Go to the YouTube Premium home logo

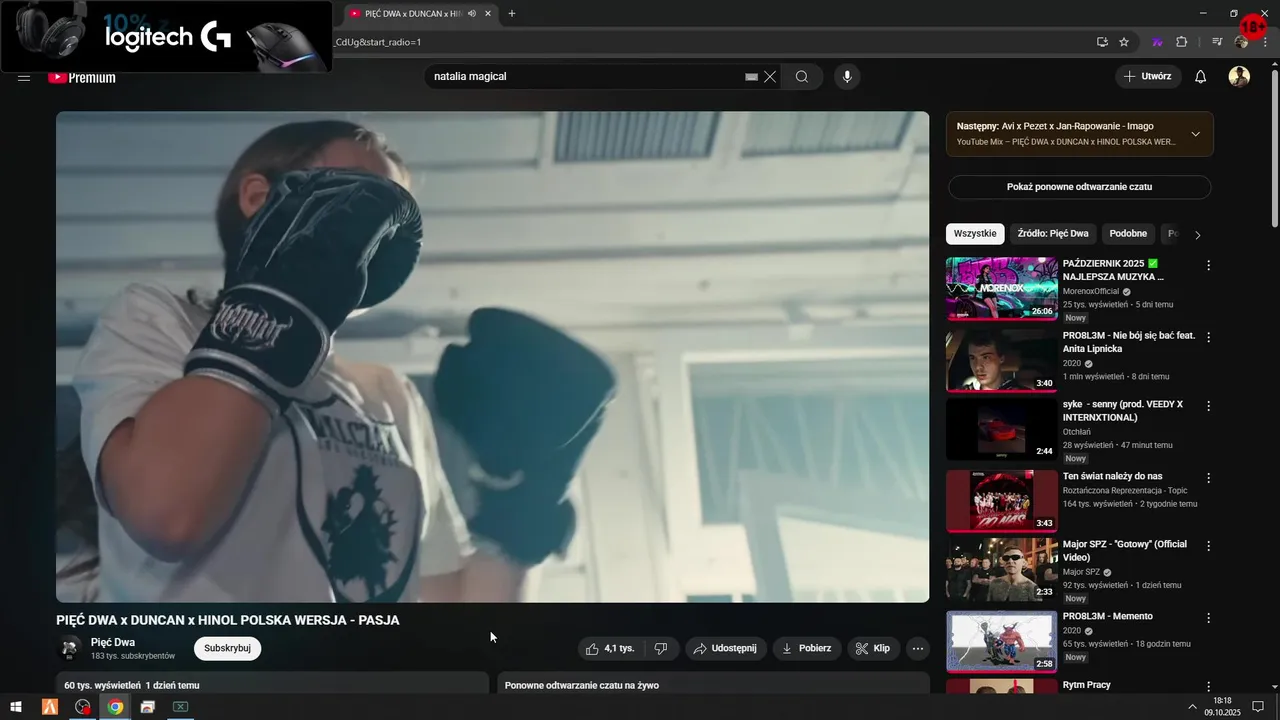point(82,77)
